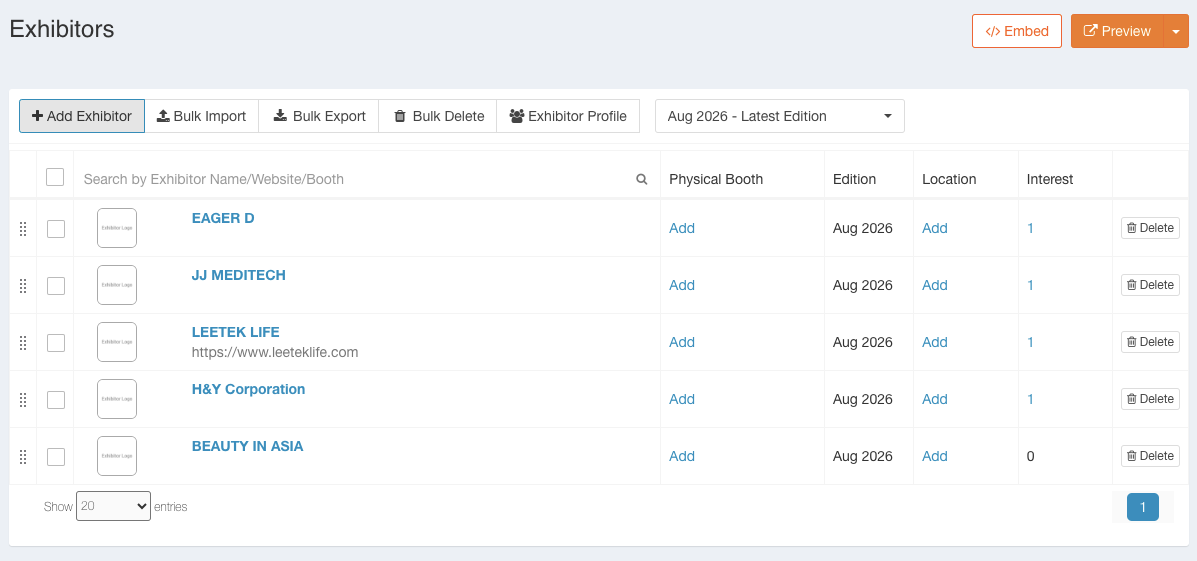The image size is (1197, 561).
Task: Open the Preview page
Action: [x=1117, y=31]
